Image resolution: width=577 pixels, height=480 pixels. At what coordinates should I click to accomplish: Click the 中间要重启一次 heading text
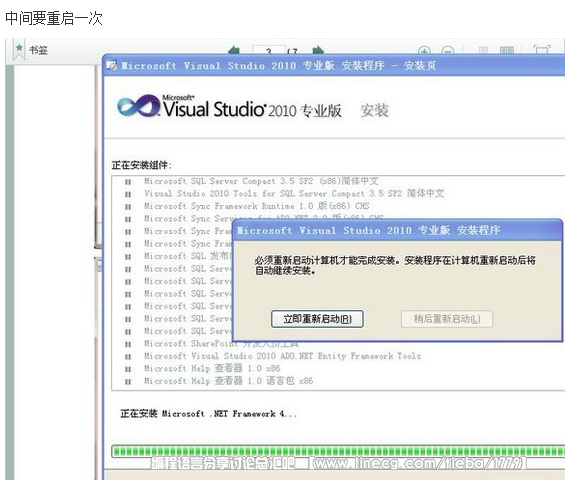(x=54, y=18)
